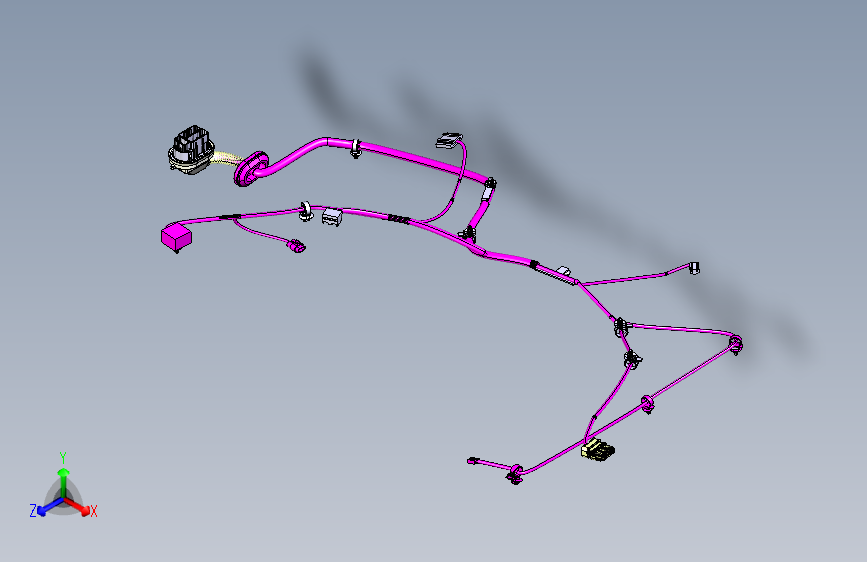Select the small white connector on the far-right branch
Image resolution: width=867 pixels, height=562 pixels.
click(694, 268)
